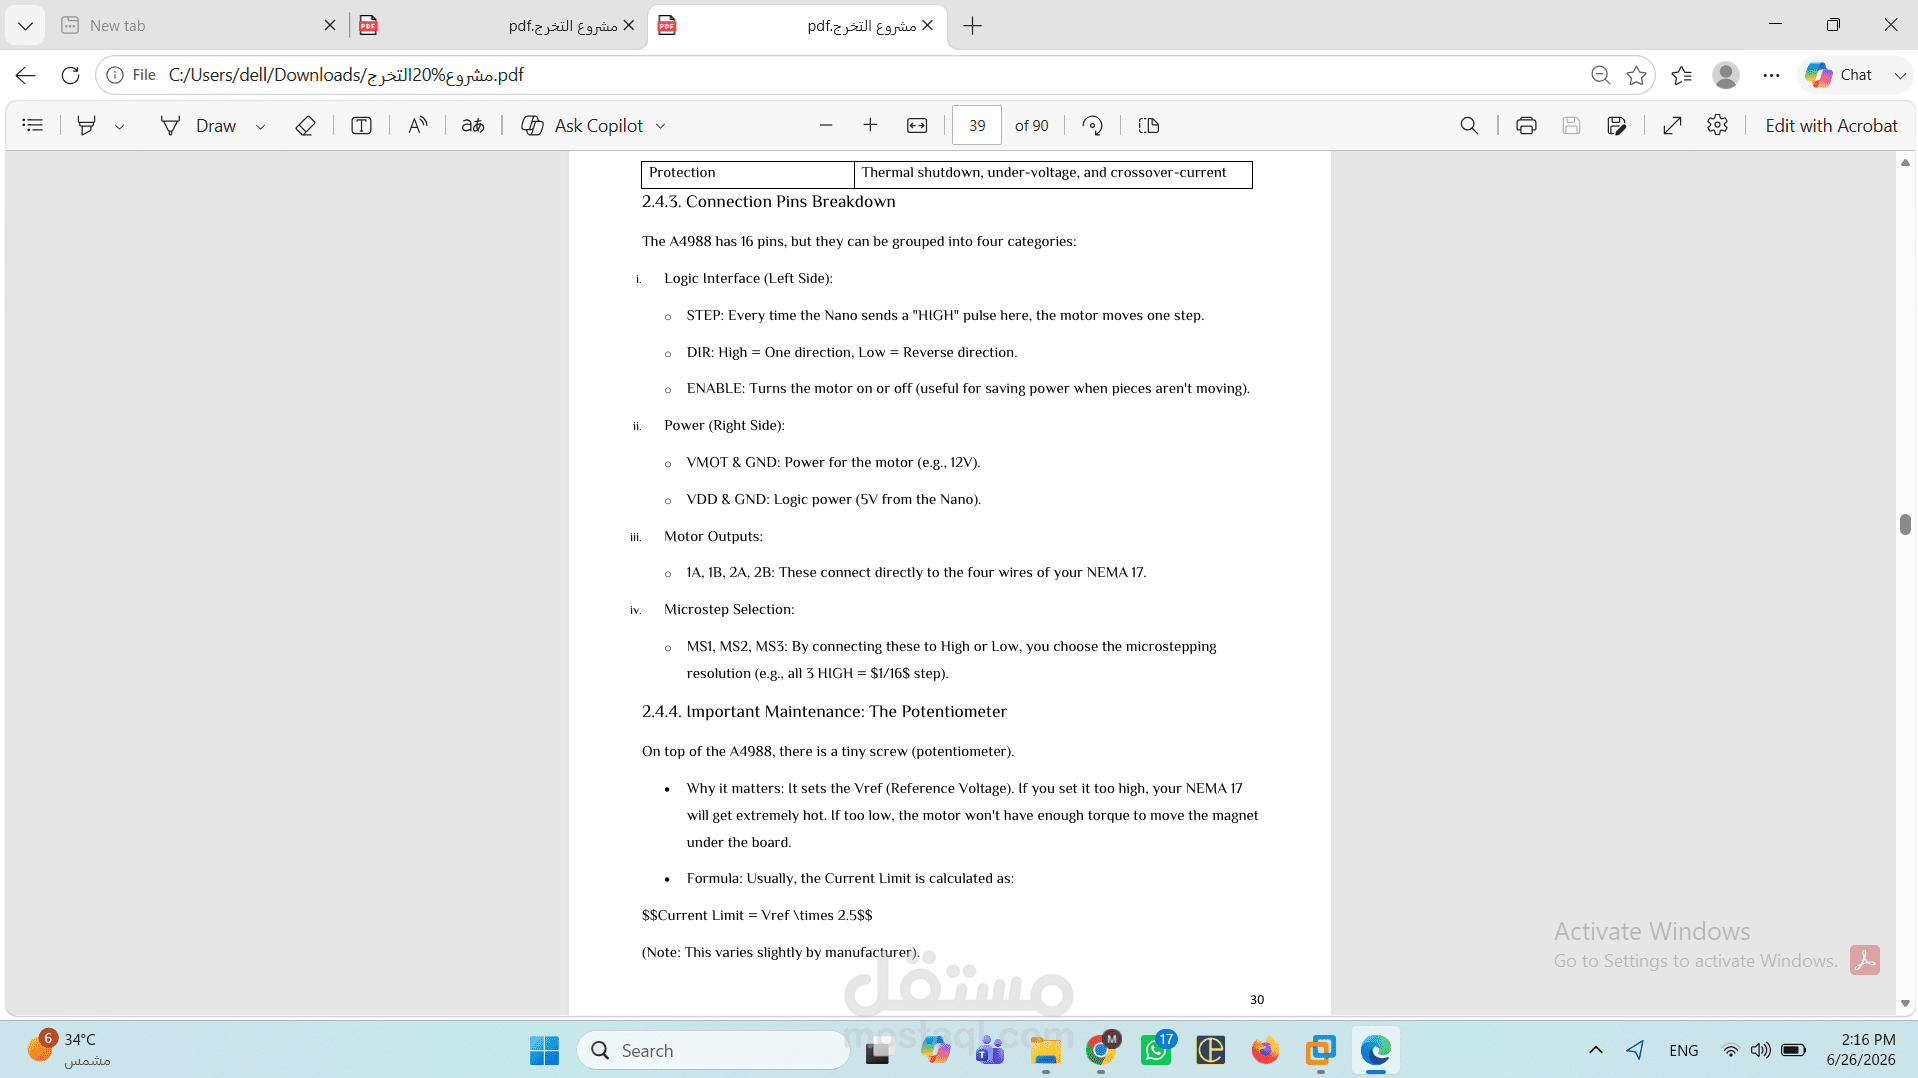Launch Firefox from the taskbar
Viewport: 1918px width, 1078px height.
tap(1265, 1051)
